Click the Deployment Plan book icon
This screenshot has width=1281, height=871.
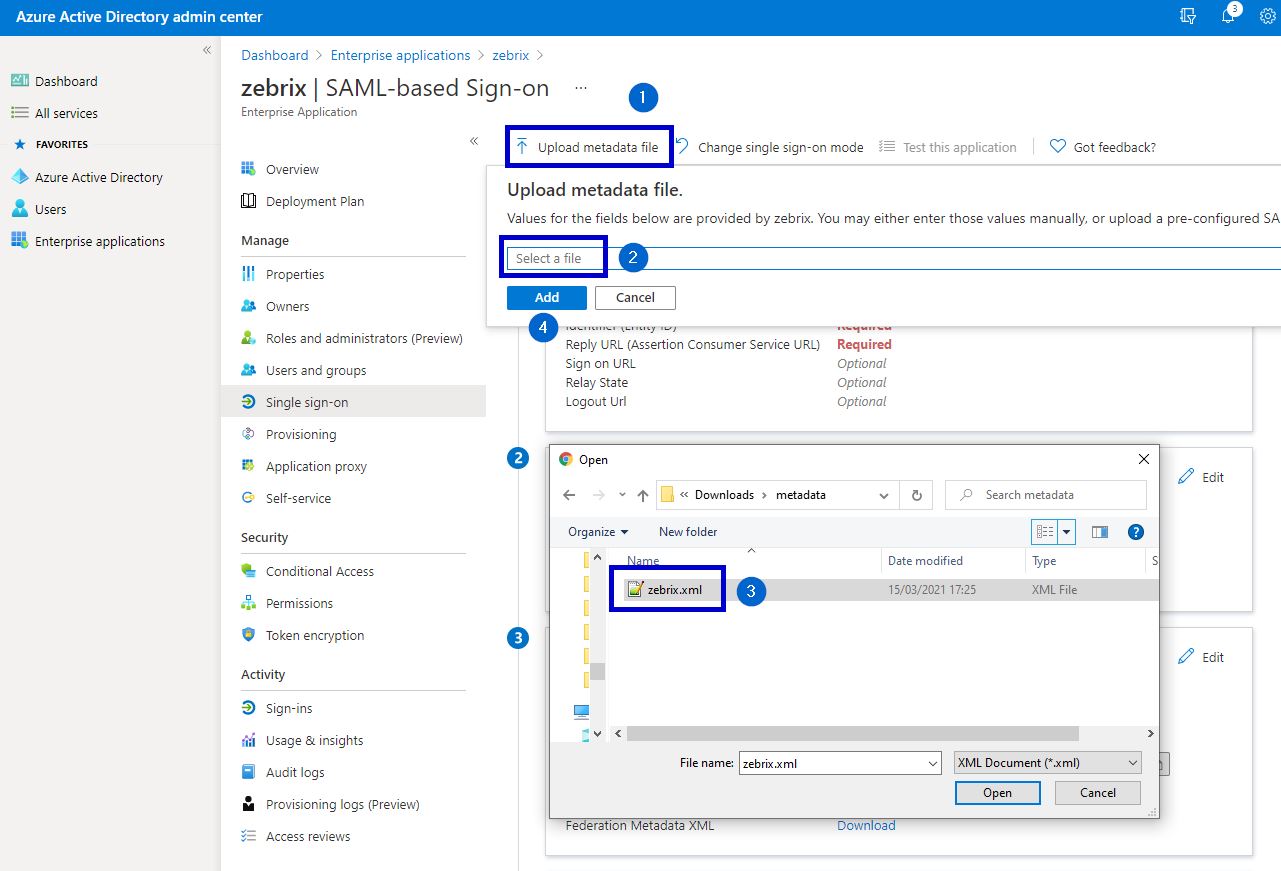(x=249, y=201)
